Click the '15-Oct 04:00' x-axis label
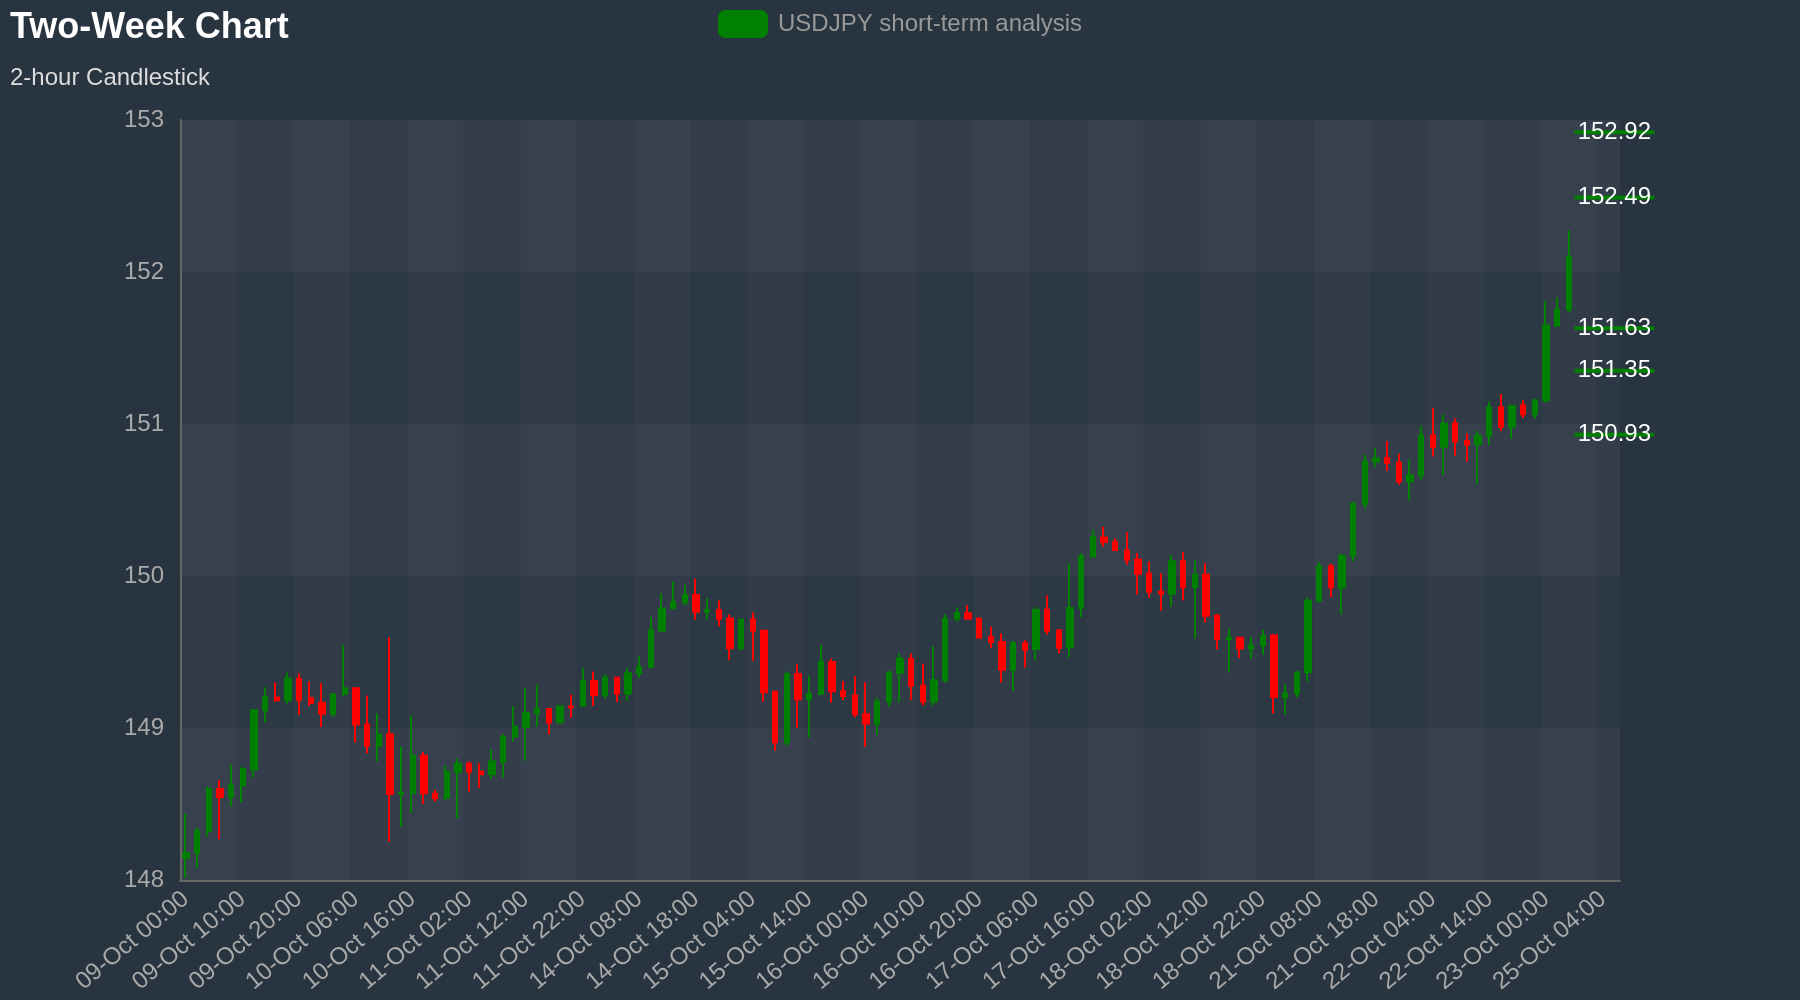Image resolution: width=1800 pixels, height=1000 pixels. [700, 940]
